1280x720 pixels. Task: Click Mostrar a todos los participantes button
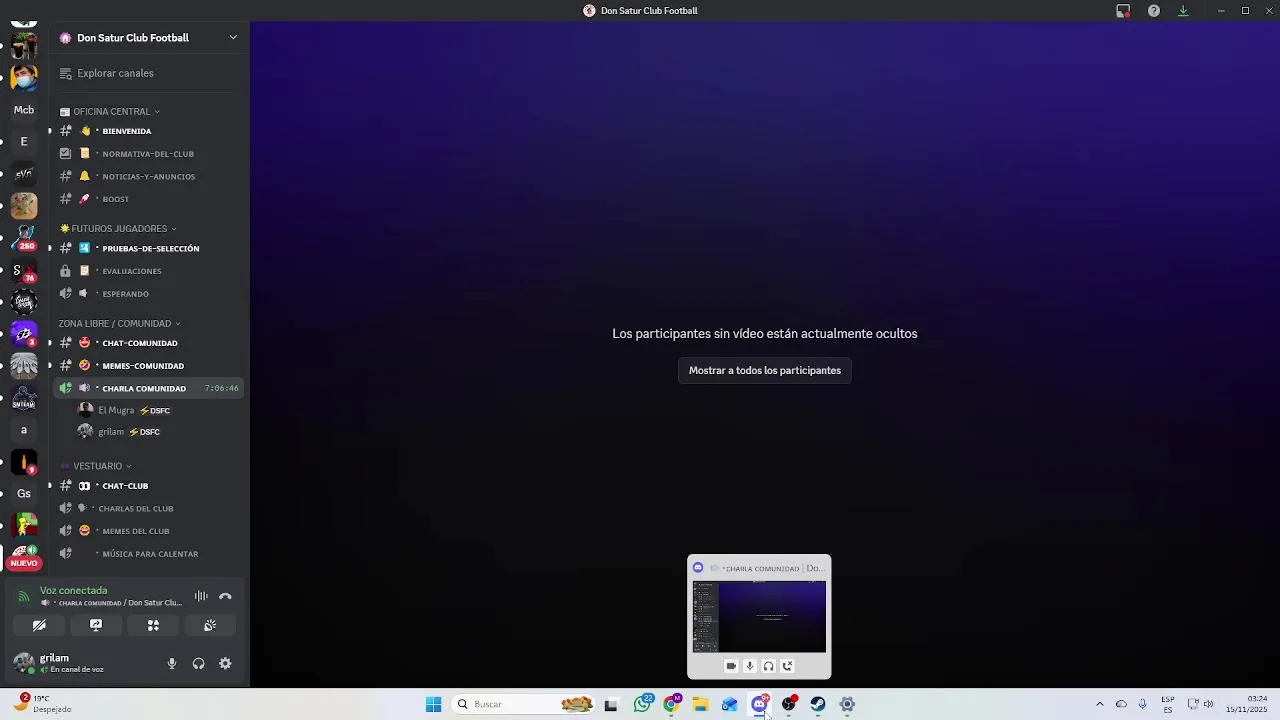765,370
